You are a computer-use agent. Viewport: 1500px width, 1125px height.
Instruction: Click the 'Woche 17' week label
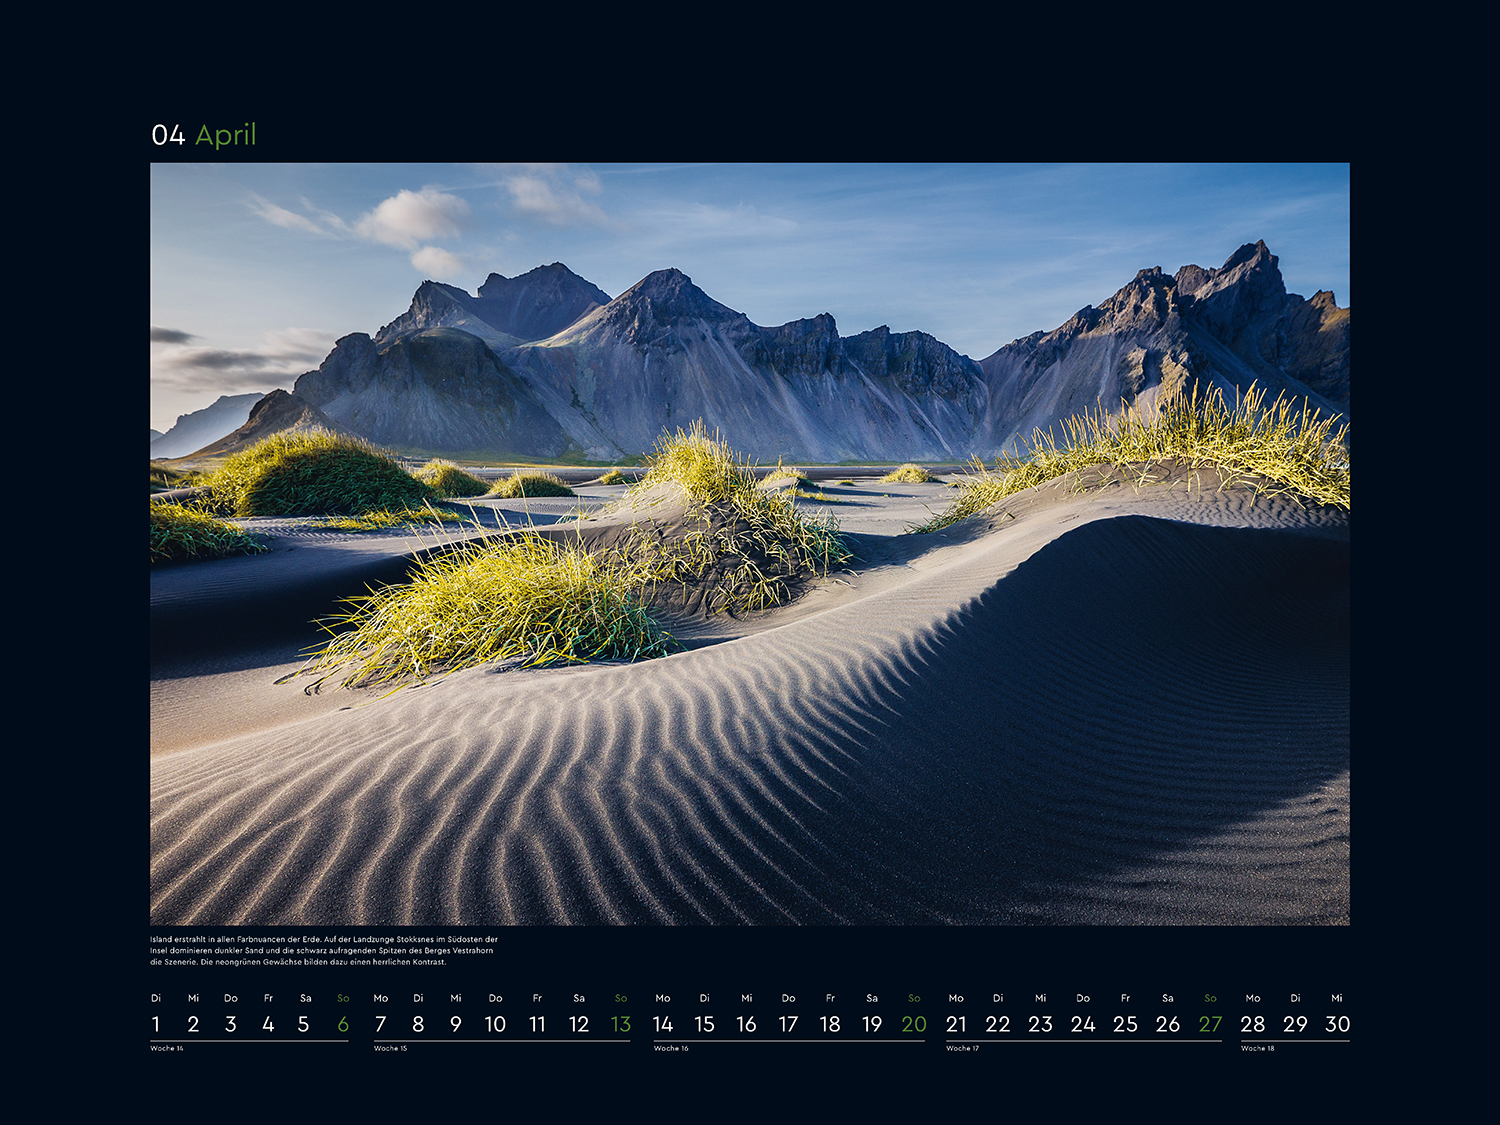click(962, 1049)
